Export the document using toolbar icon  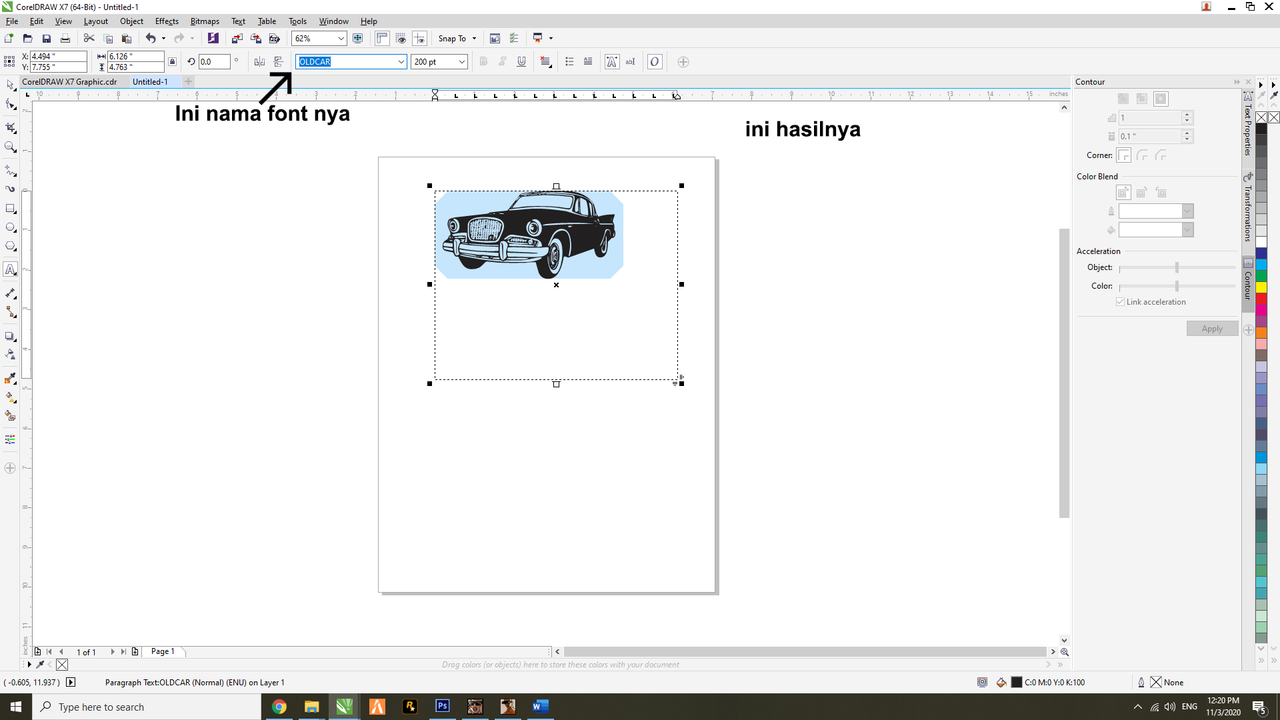pyautogui.click(x=256, y=38)
